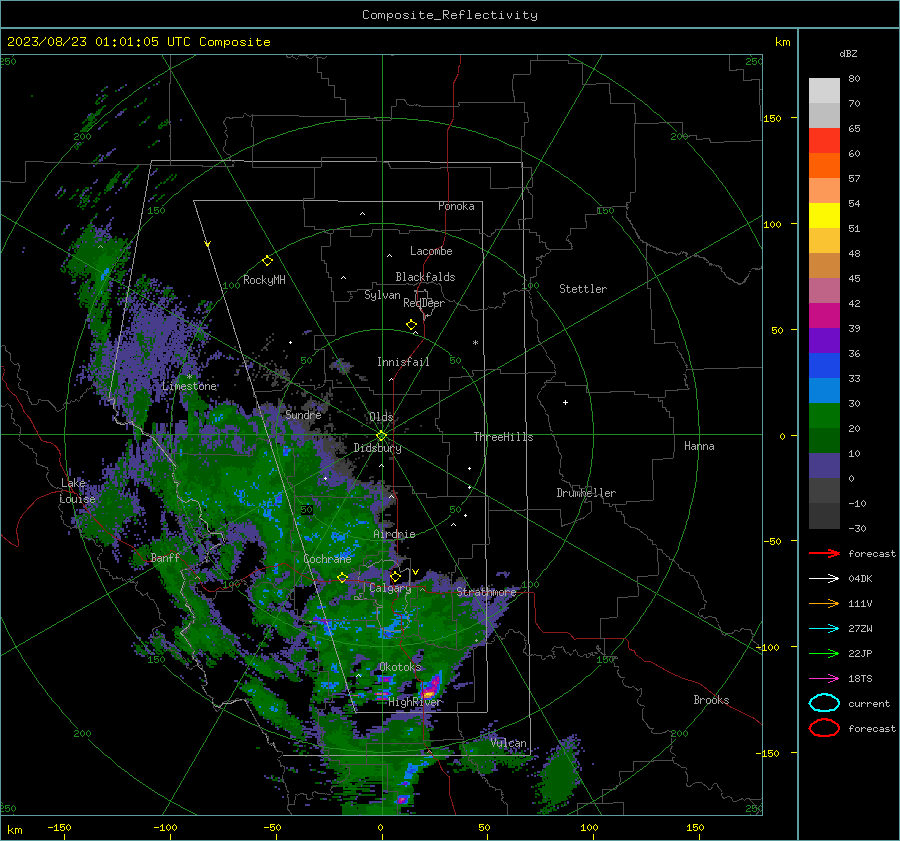
Task: Click the magenta 18TS arrow icon
Action: tap(824, 679)
